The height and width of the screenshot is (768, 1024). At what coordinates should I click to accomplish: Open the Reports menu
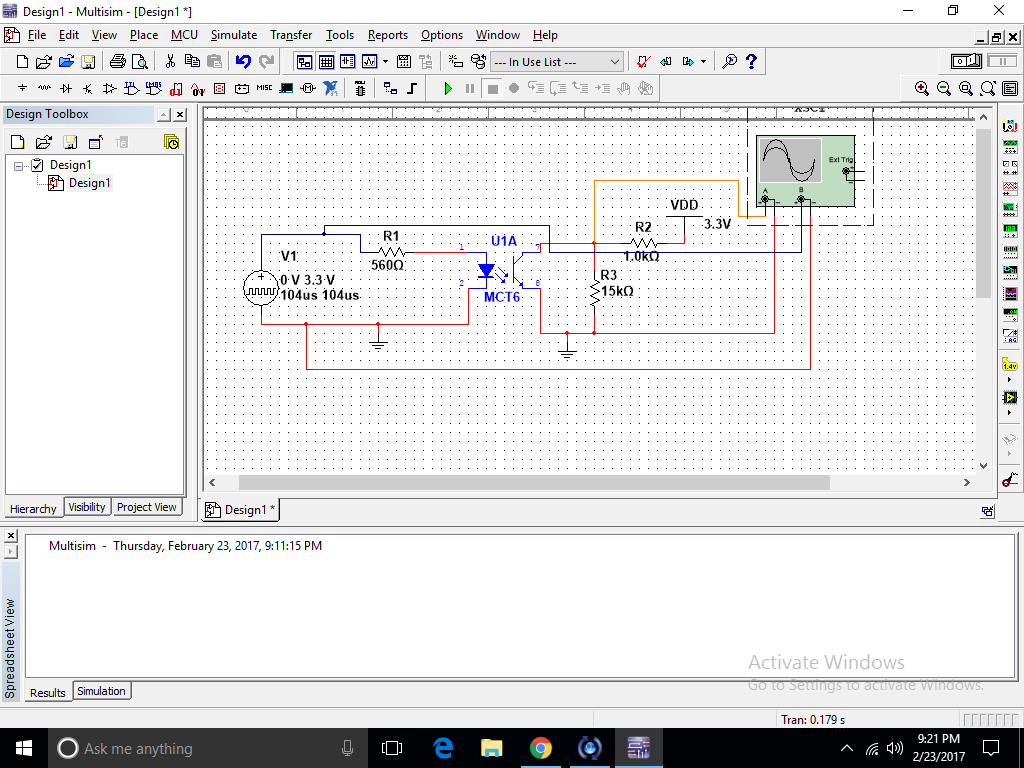387,35
